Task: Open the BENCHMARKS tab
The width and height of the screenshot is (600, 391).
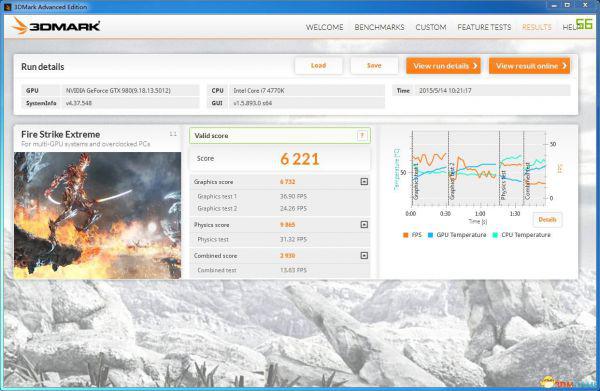Action: click(379, 27)
